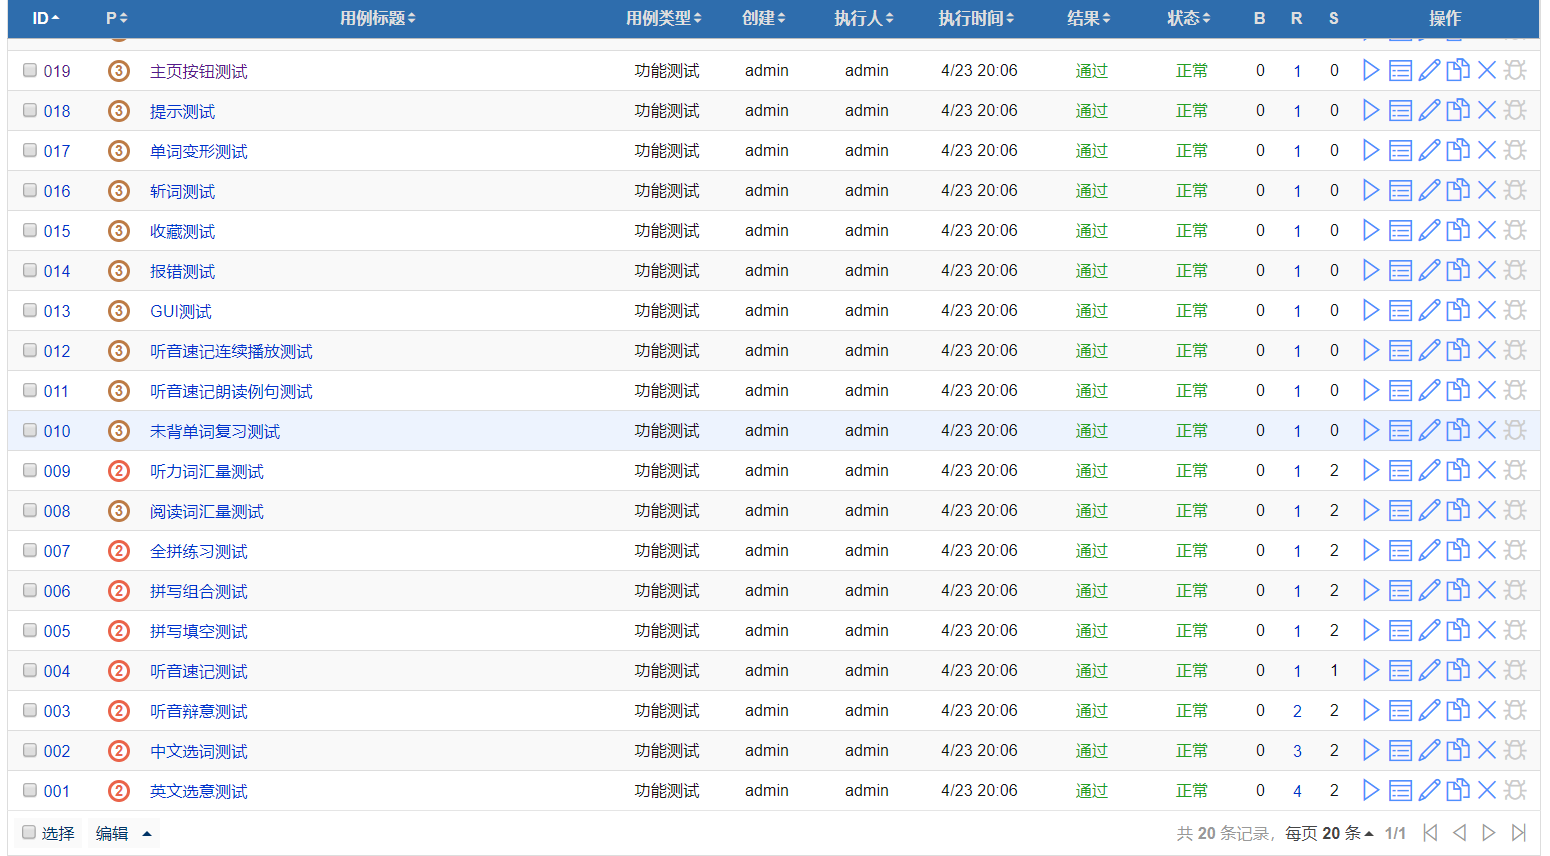Check the box for case 007
This screenshot has width=1550, height=856.
tap(30, 550)
